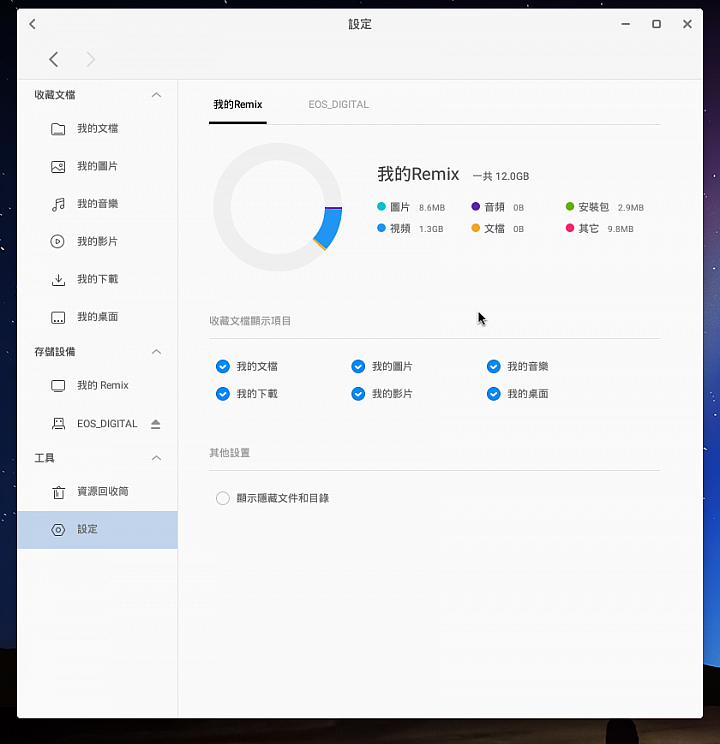
Task: Open 我的桌面 desktop icon in sidebar
Action: coord(58,317)
